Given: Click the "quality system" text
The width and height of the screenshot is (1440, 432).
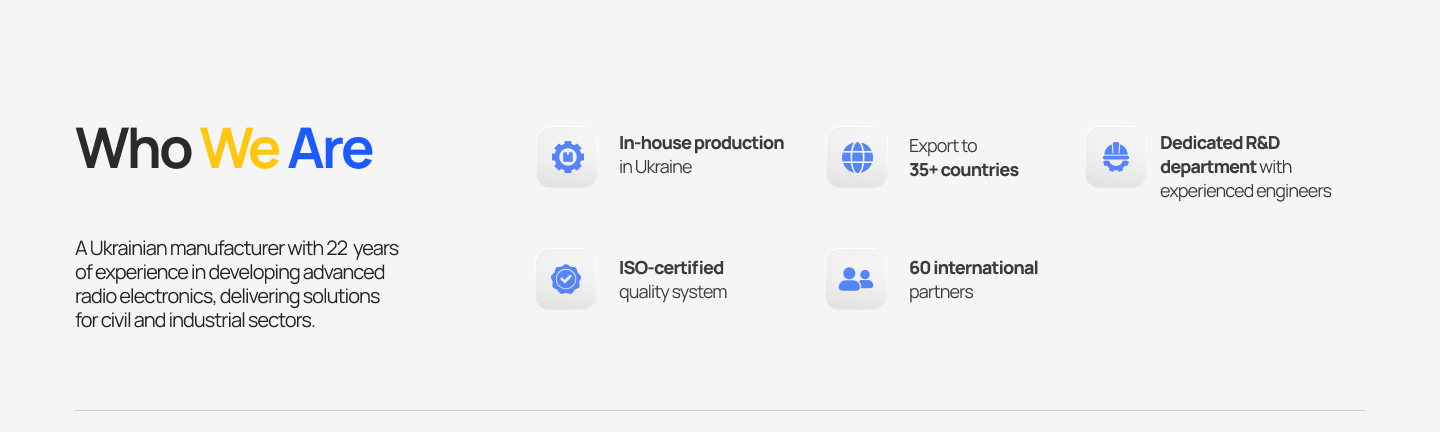Looking at the screenshot, I should pos(672,292).
